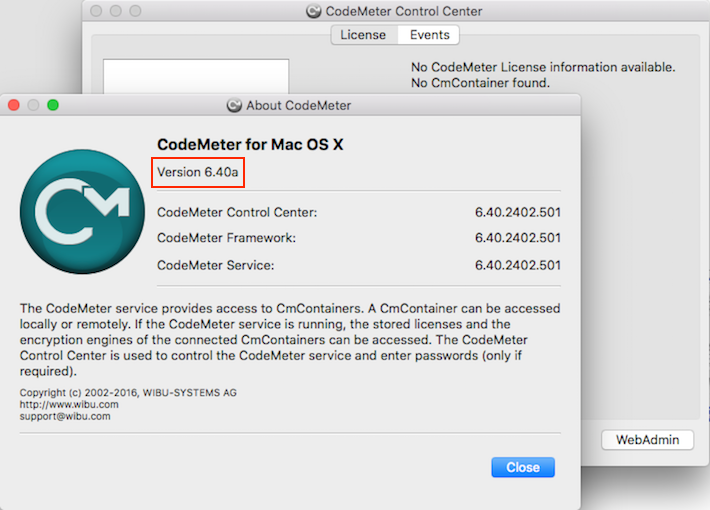Select the CodeMeter Framework version number
Viewport: 710px width, 510px height.
pos(518,238)
